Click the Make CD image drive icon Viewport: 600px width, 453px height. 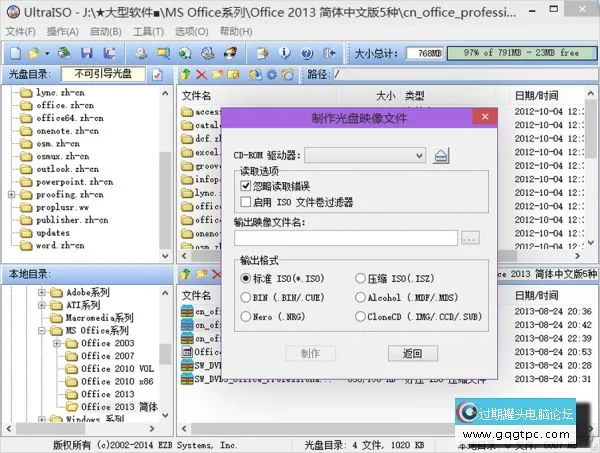tap(141, 53)
